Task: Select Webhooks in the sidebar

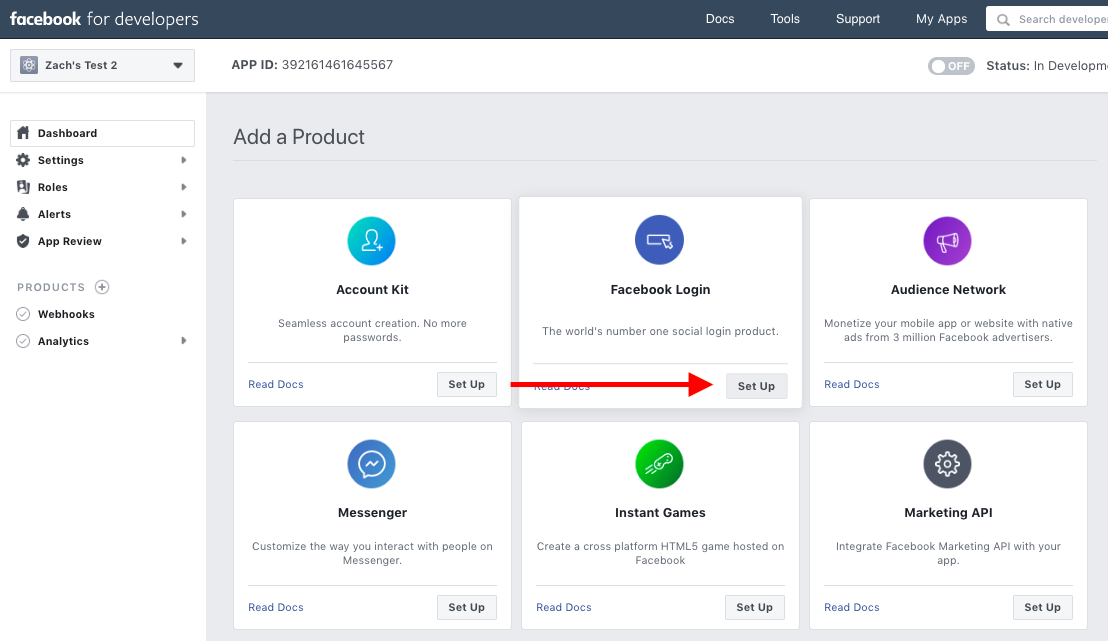Action: tap(66, 314)
